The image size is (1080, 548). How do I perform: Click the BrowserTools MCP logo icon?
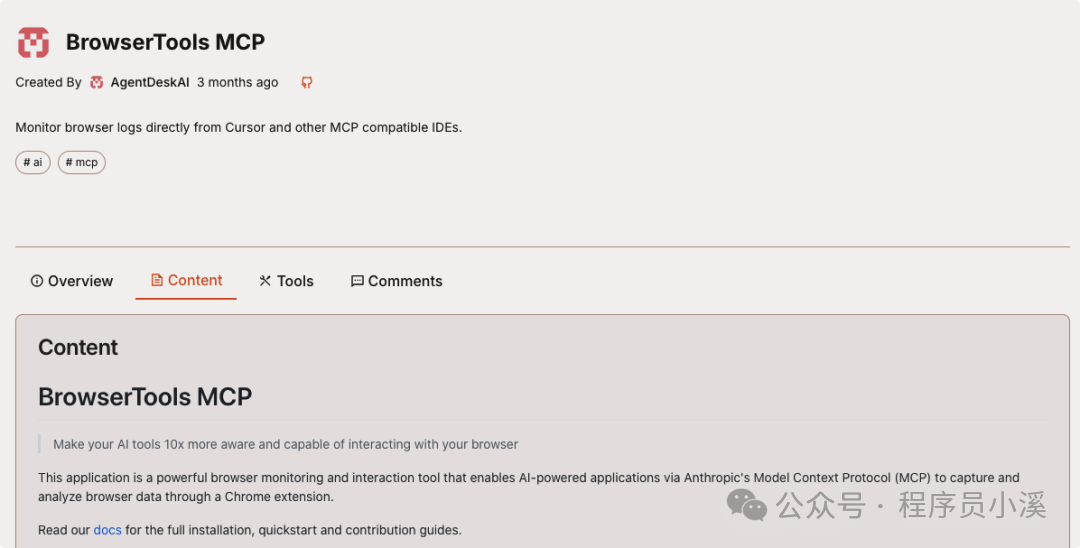click(x=33, y=42)
